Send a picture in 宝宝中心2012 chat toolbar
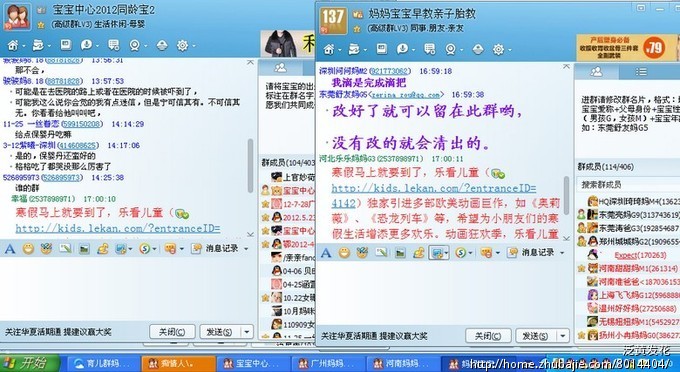680x372 pixels. pos(84,248)
